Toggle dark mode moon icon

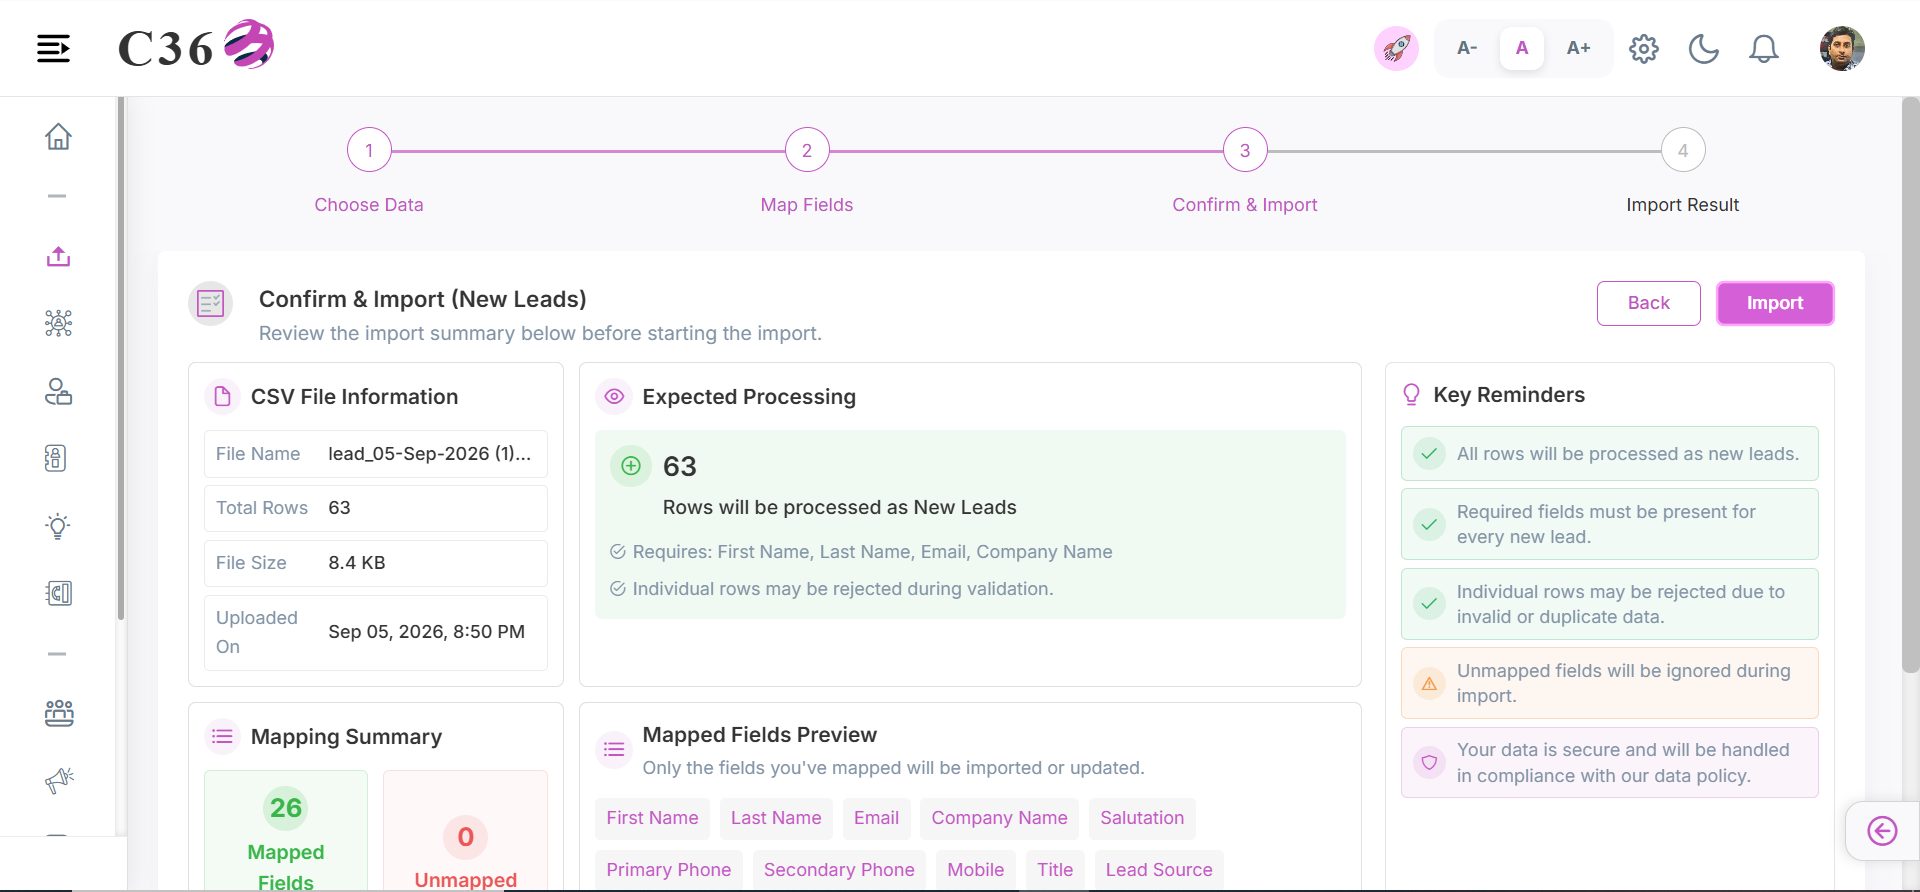click(x=1704, y=48)
